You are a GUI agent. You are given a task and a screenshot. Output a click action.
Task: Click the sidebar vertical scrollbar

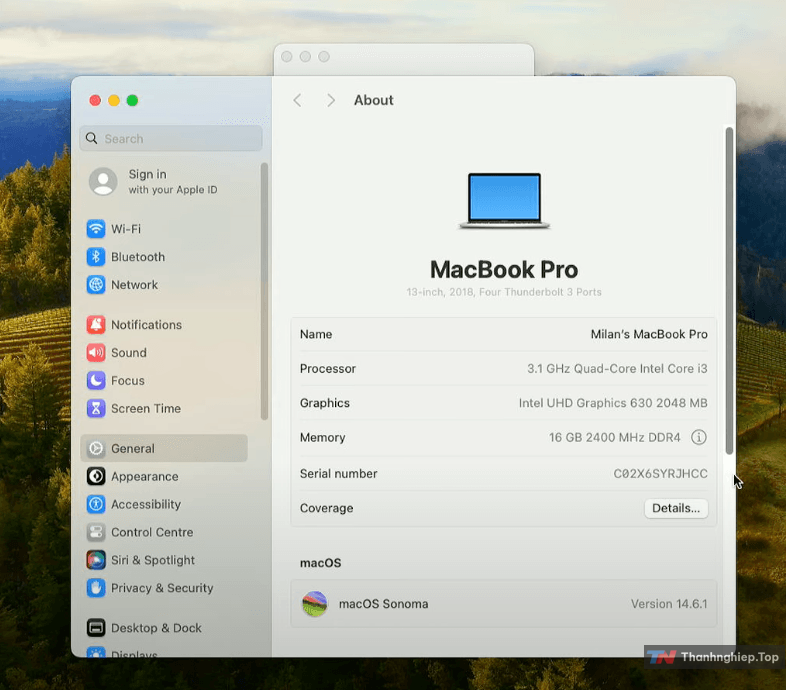tap(264, 291)
